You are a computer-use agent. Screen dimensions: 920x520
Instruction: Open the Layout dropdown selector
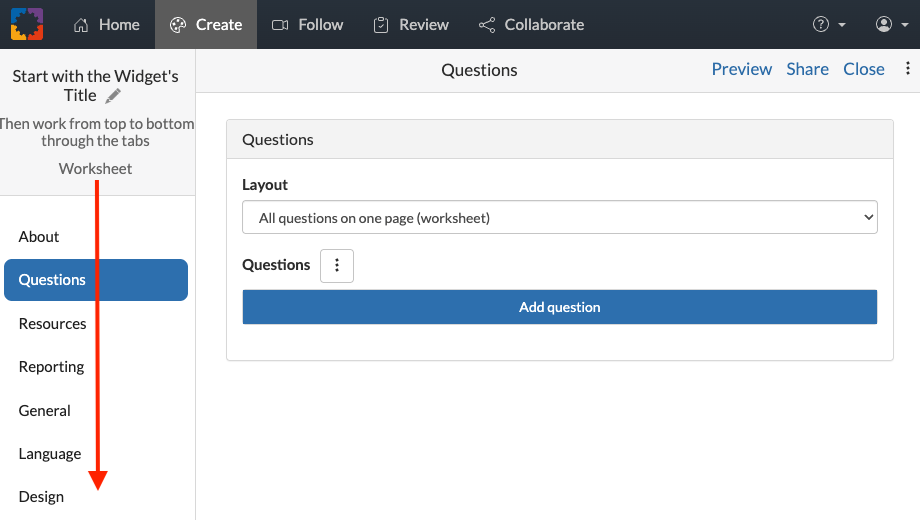coord(560,217)
